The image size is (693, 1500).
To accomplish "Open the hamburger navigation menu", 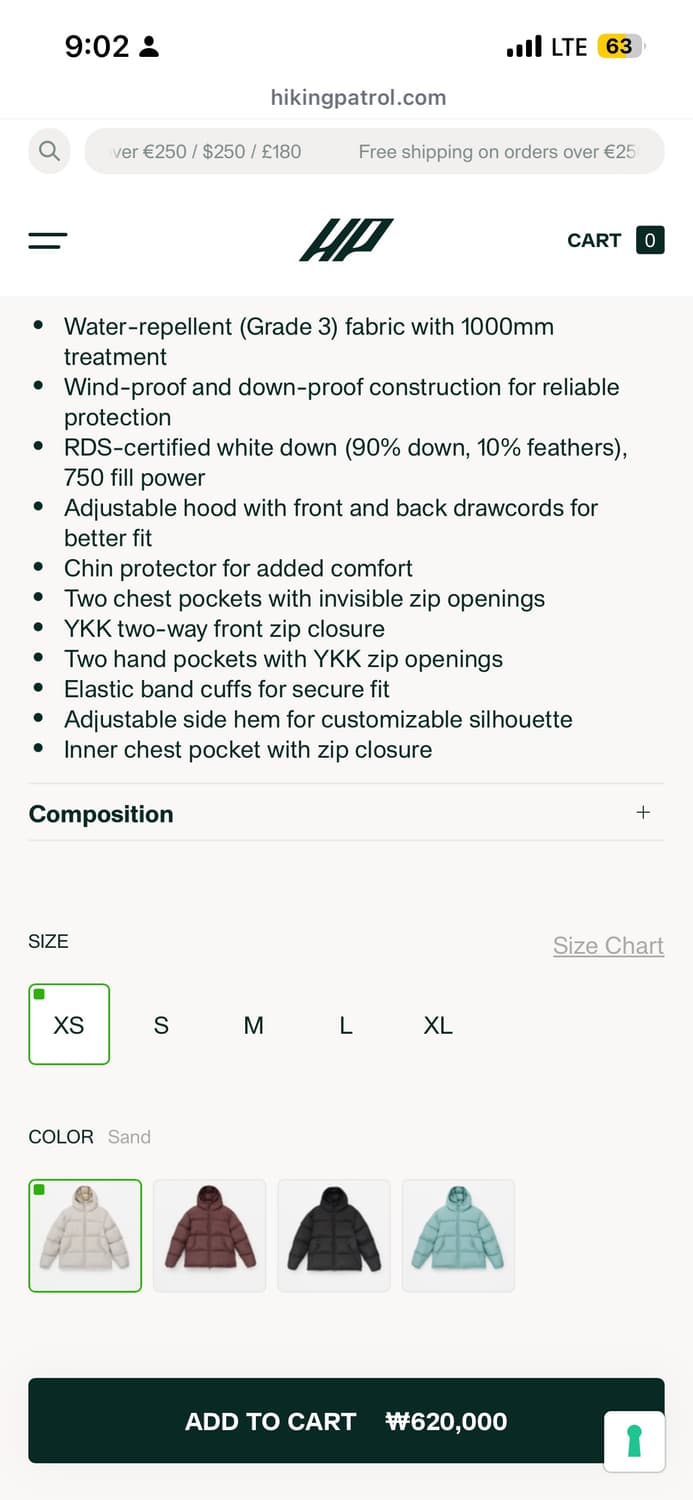I will pos(48,240).
